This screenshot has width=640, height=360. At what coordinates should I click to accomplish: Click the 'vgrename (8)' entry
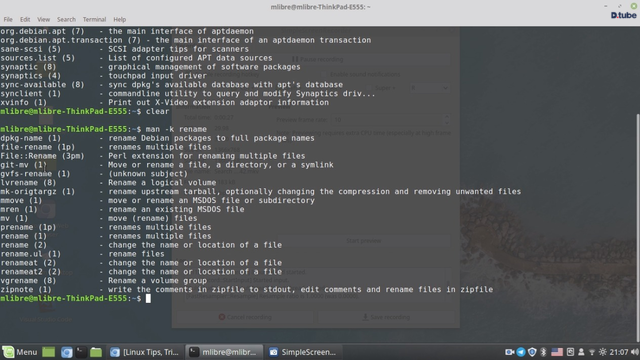[x=104, y=281]
